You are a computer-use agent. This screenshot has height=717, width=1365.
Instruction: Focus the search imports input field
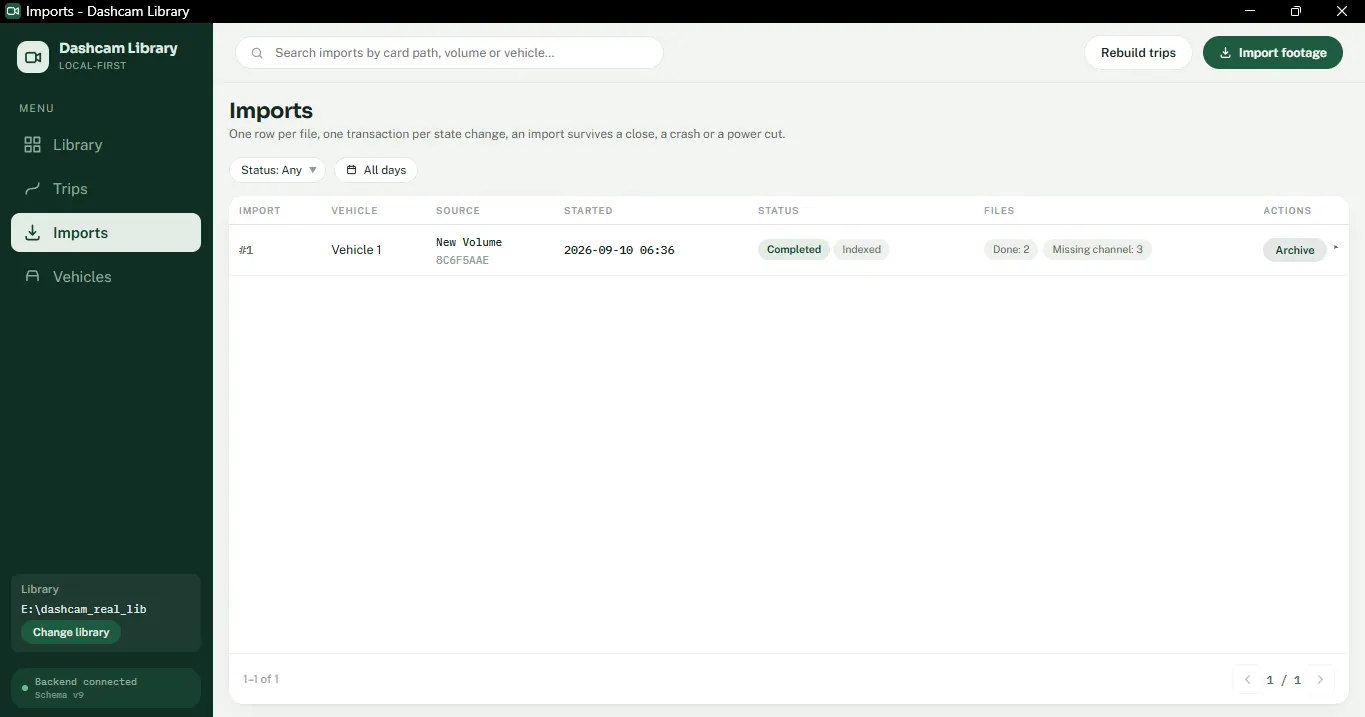pyautogui.click(x=449, y=53)
